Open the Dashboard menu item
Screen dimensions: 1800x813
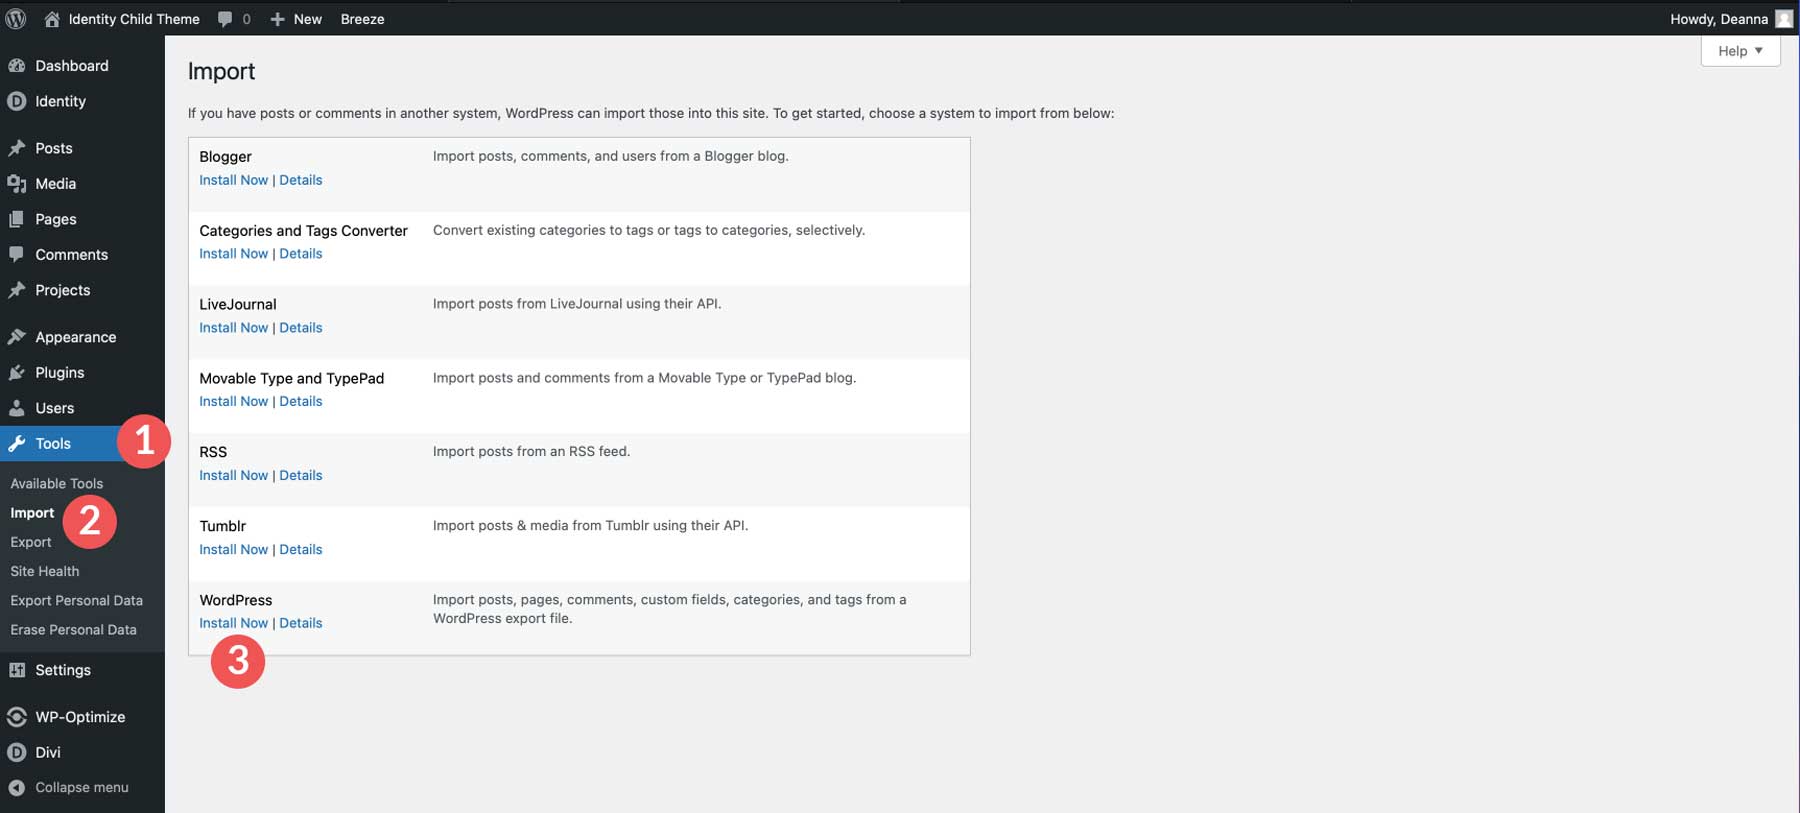pyautogui.click(x=72, y=65)
